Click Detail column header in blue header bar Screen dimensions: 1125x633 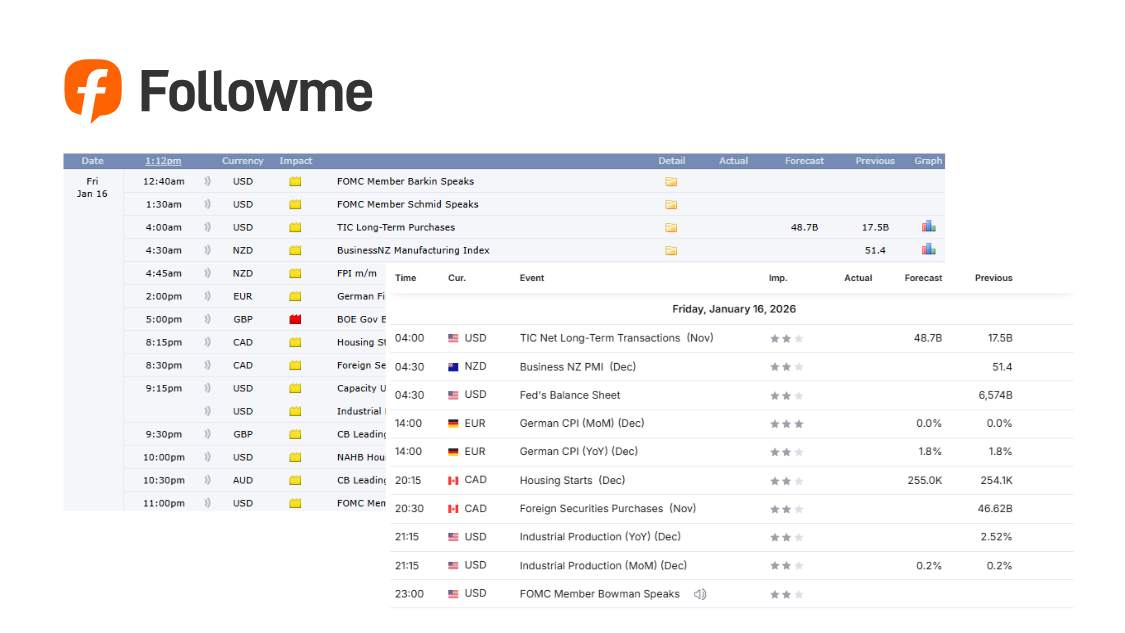point(672,161)
